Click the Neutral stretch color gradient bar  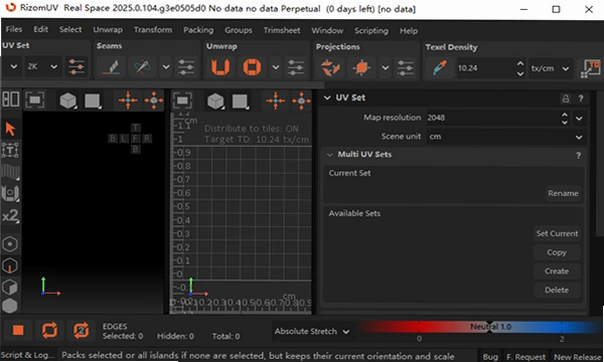(479, 327)
